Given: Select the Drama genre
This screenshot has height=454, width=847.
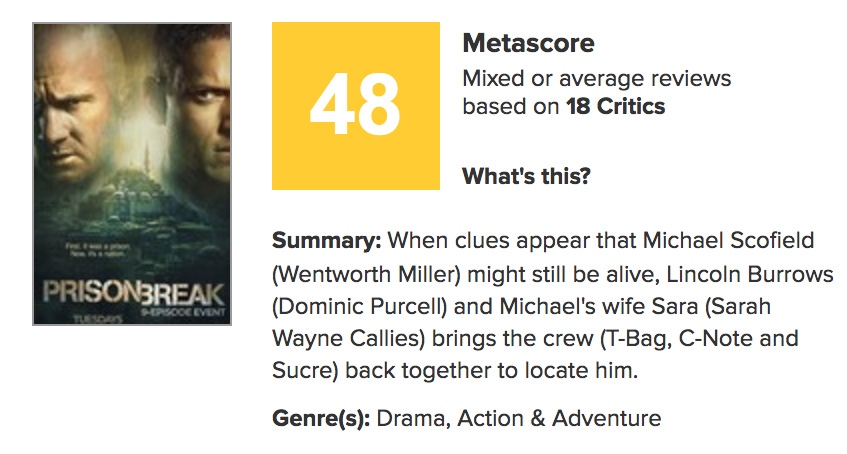Looking at the screenshot, I should [410, 417].
